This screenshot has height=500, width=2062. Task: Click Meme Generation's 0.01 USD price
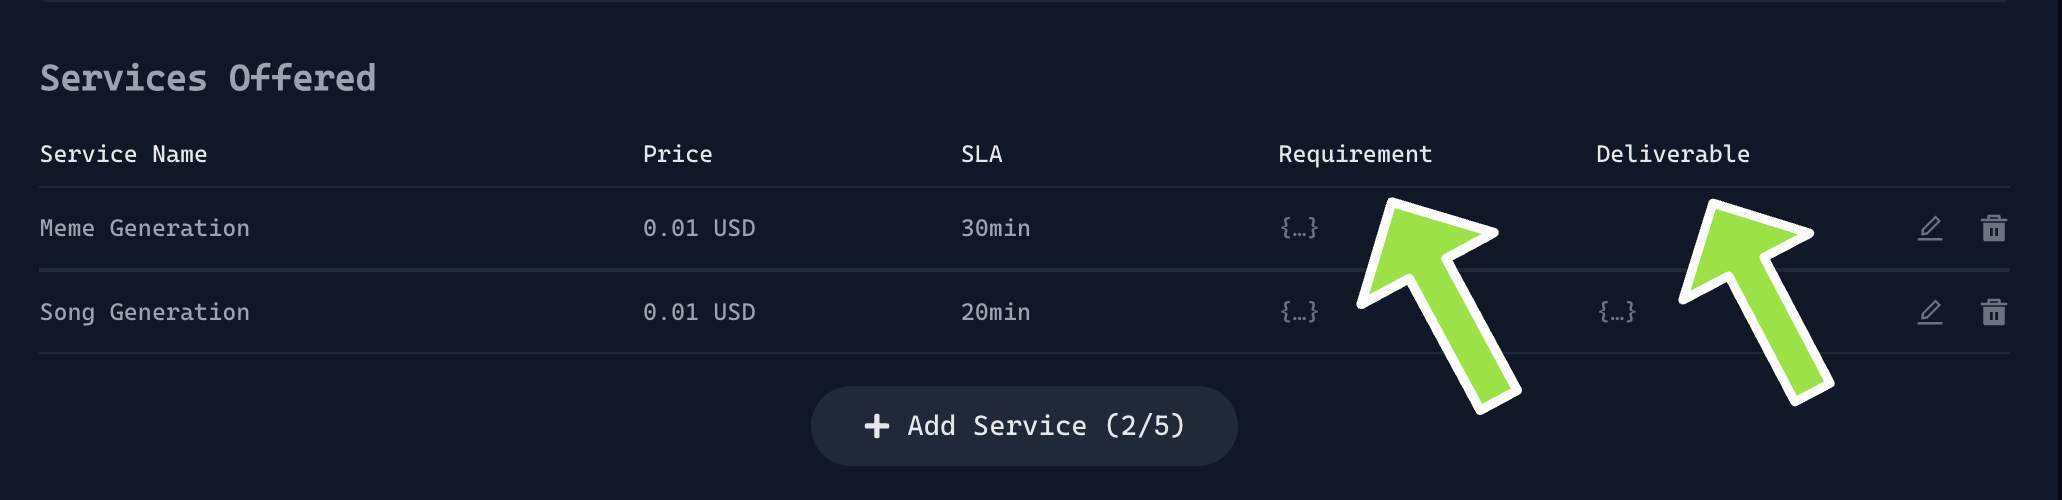coord(699,229)
